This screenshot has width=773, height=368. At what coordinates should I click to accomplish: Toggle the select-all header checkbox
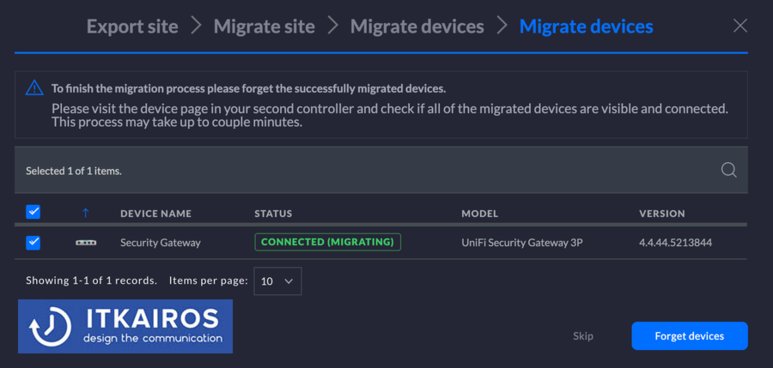click(x=33, y=212)
